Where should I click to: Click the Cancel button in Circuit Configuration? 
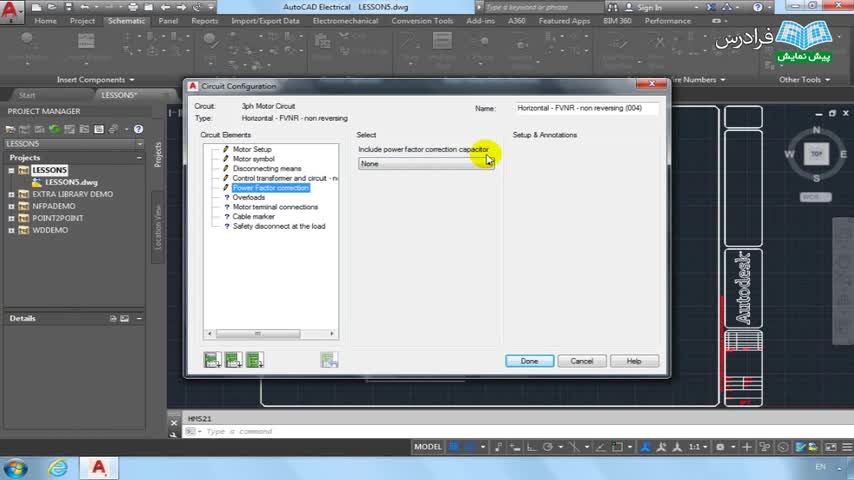(x=582, y=361)
